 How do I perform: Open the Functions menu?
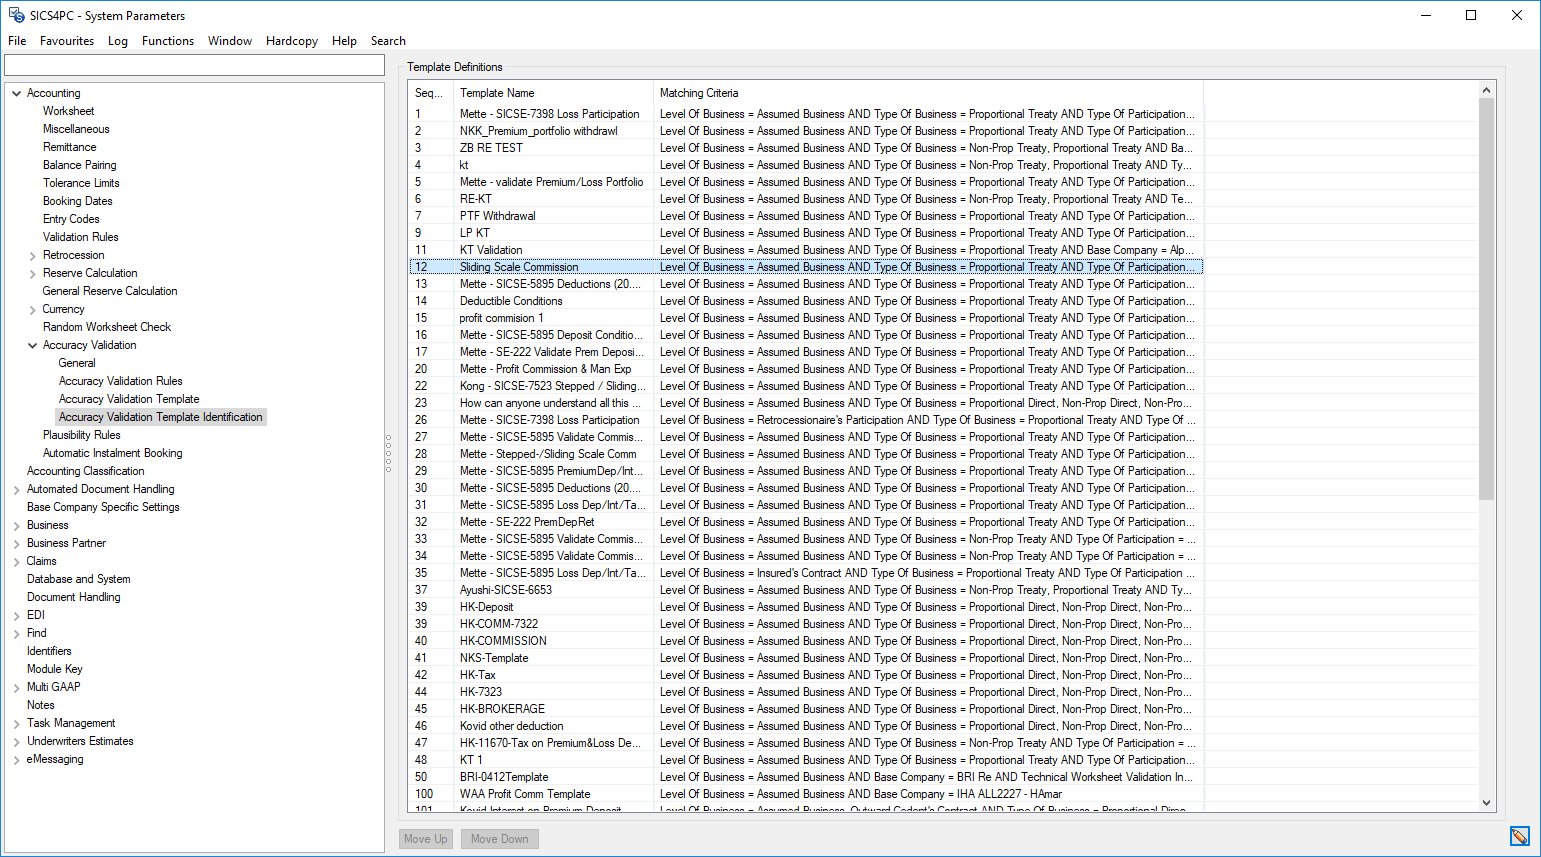point(167,41)
